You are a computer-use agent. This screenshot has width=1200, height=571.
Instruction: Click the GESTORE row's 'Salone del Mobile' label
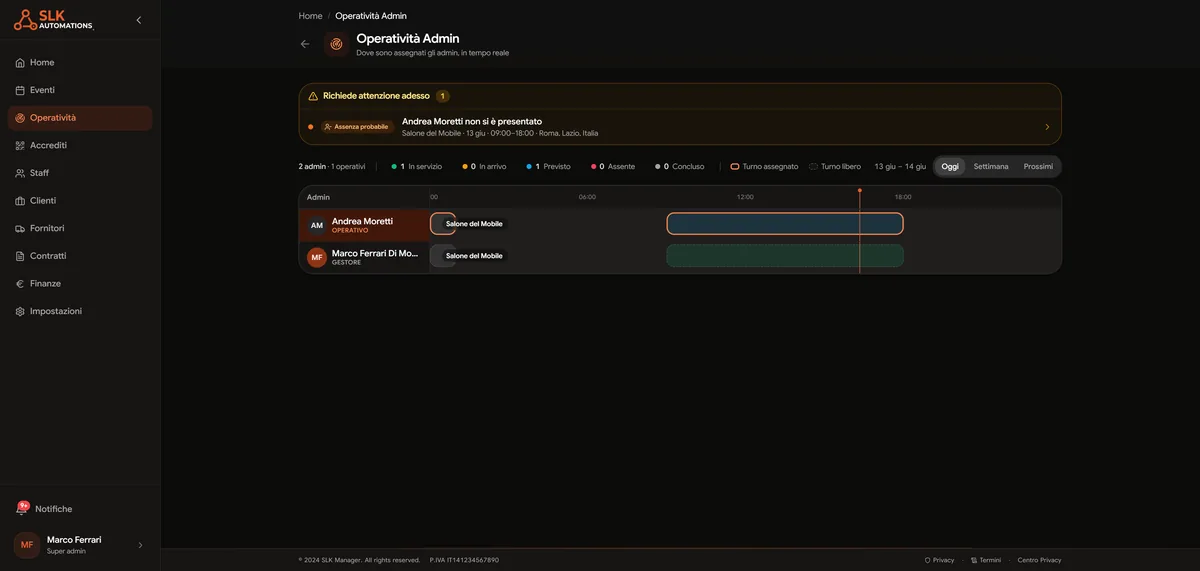474,256
